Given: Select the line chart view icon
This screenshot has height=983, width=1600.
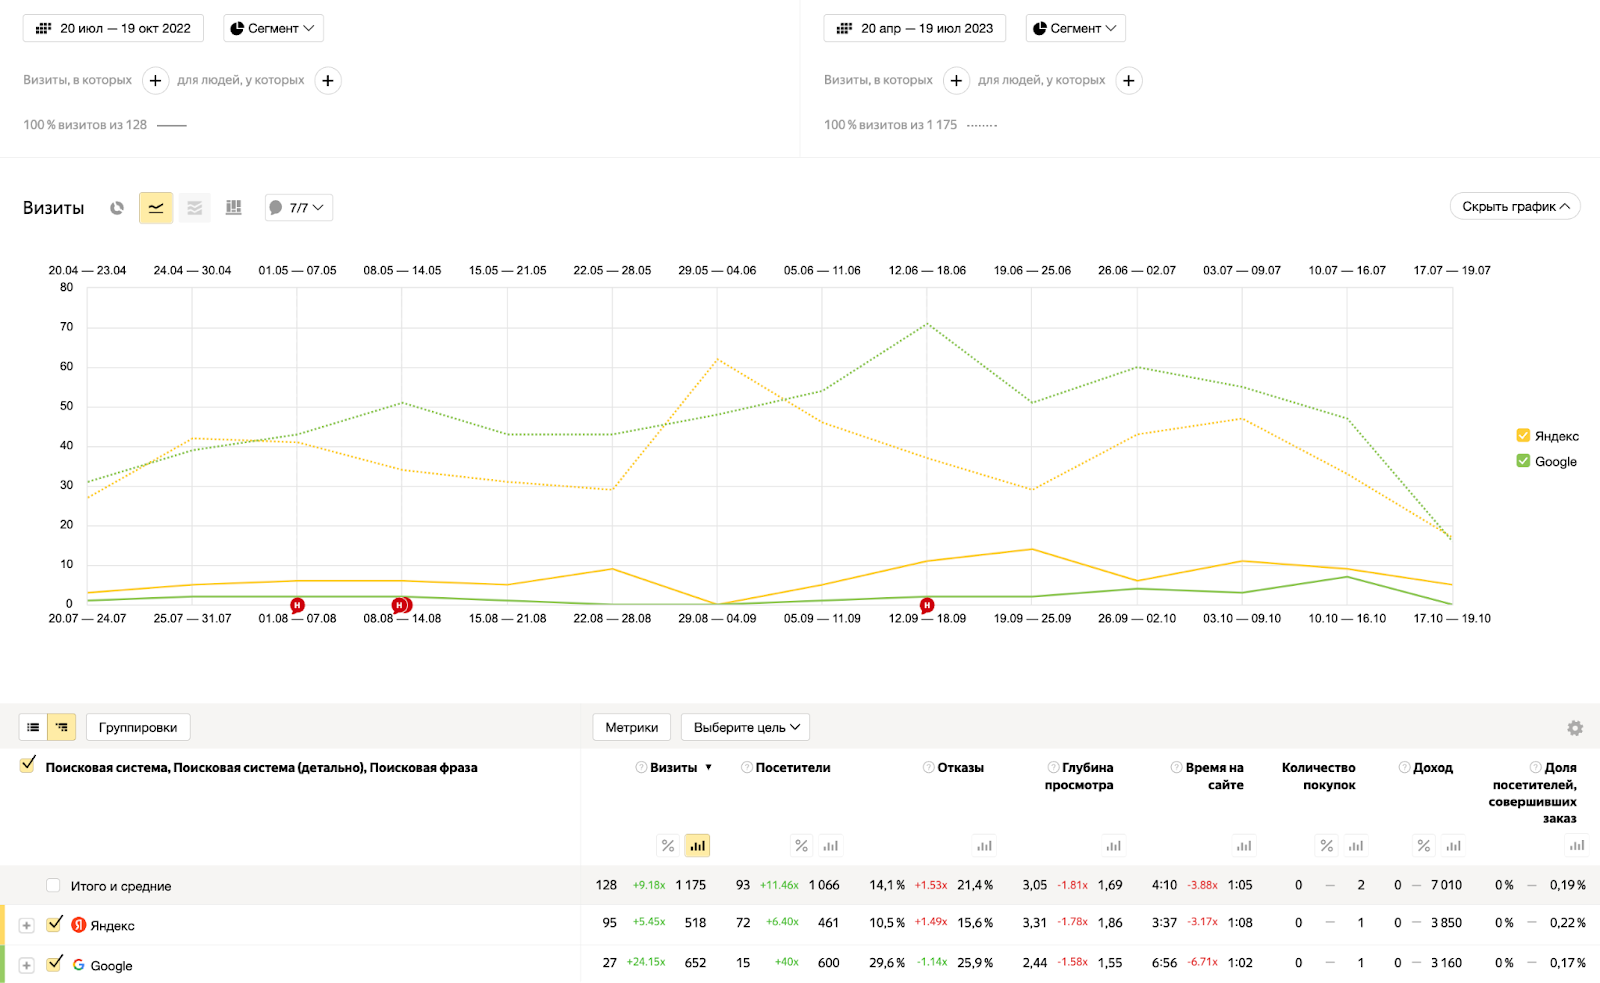Looking at the screenshot, I should 156,208.
